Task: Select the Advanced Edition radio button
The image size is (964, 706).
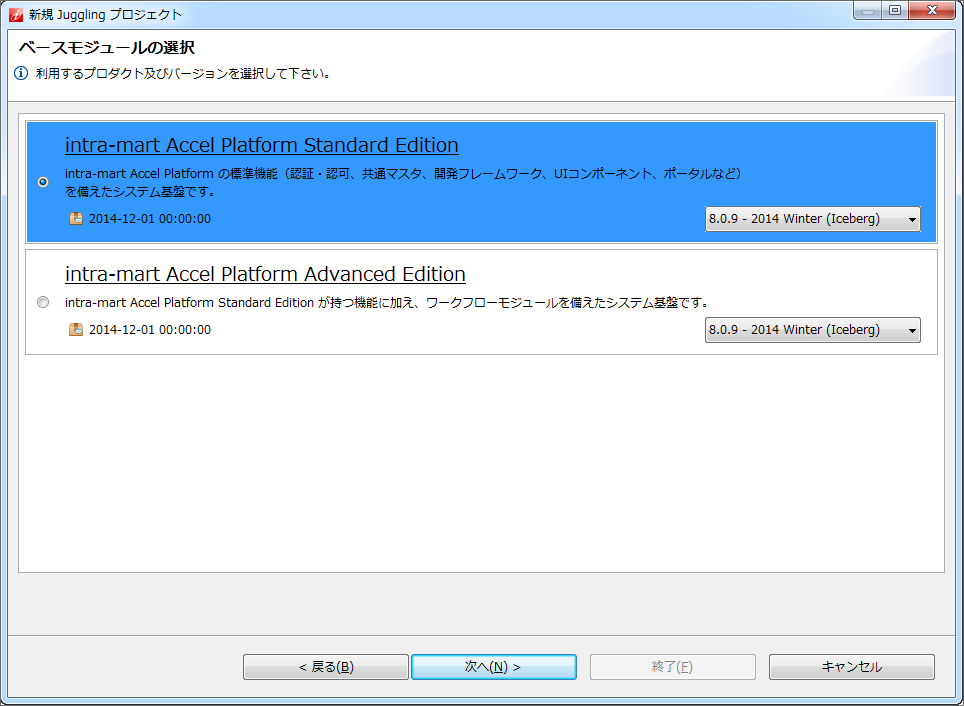Action: [x=43, y=302]
